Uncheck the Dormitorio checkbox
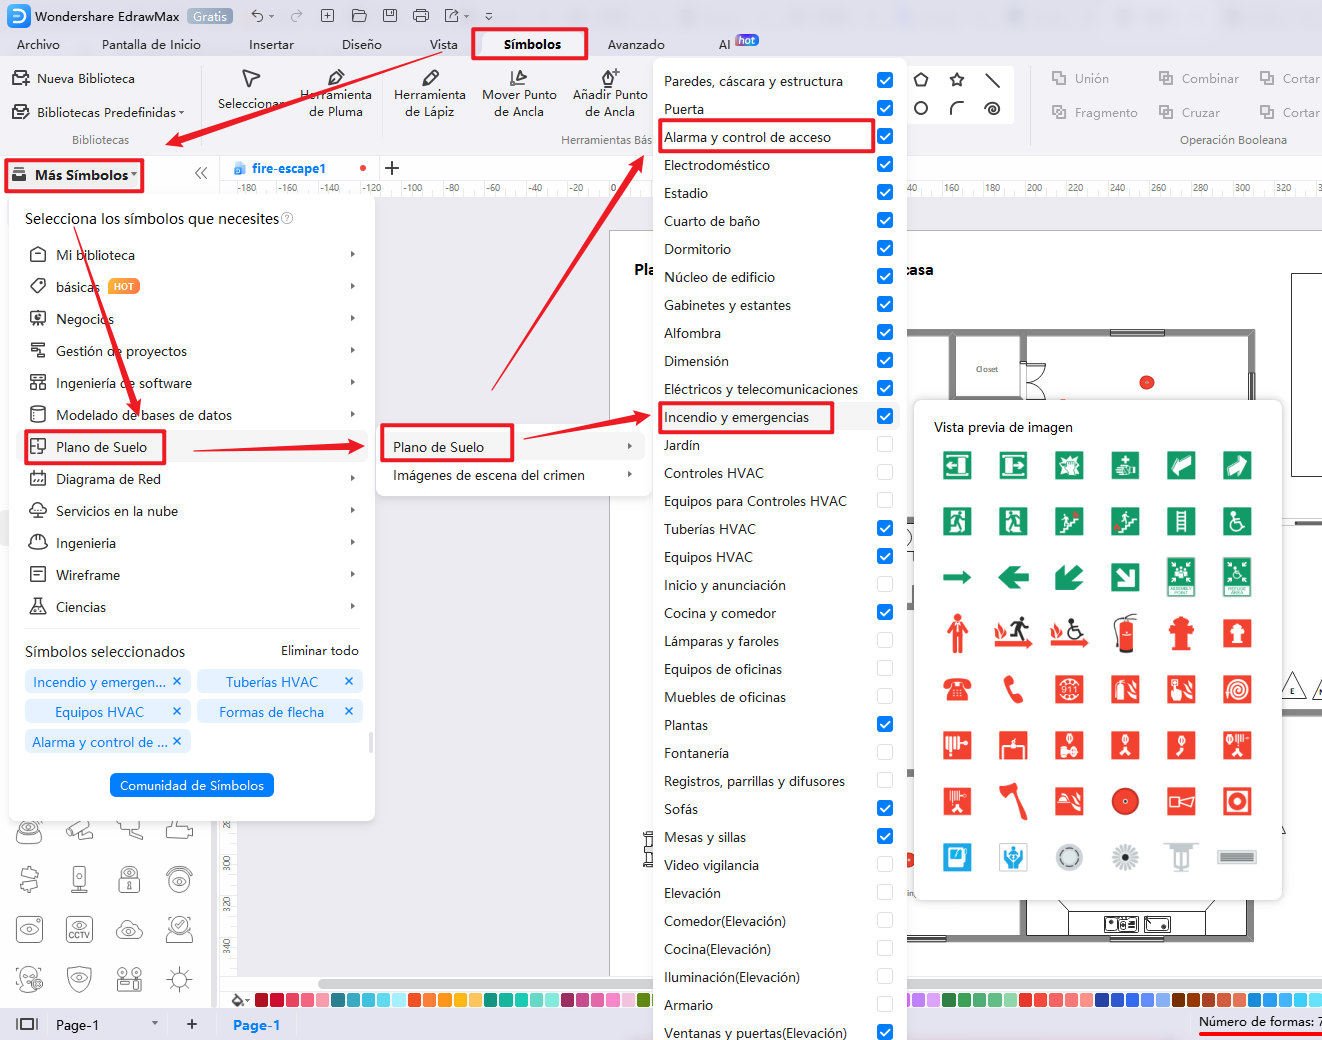The width and height of the screenshot is (1322, 1040). coord(885,248)
